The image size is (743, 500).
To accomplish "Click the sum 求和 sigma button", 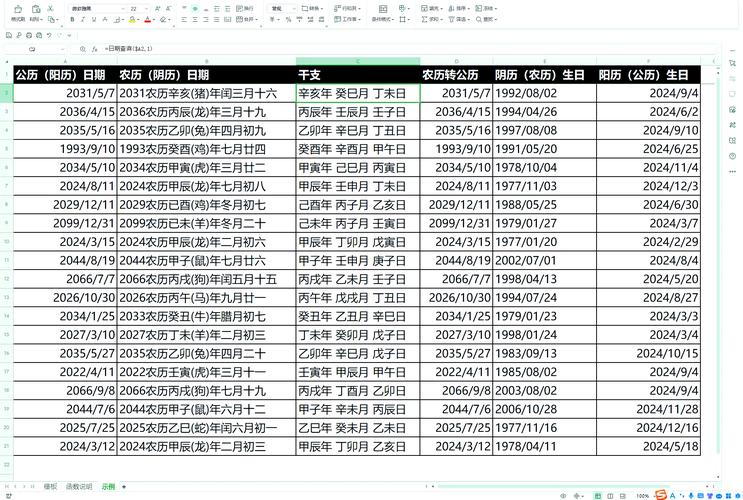I will [x=432, y=19].
